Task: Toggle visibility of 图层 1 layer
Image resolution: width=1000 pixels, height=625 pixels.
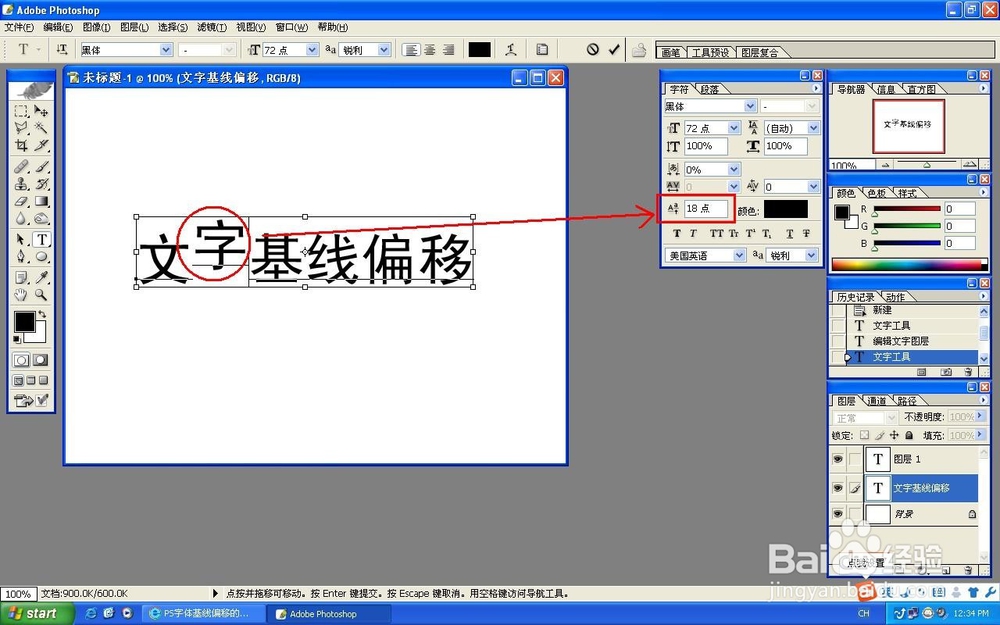Action: (x=838, y=459)
